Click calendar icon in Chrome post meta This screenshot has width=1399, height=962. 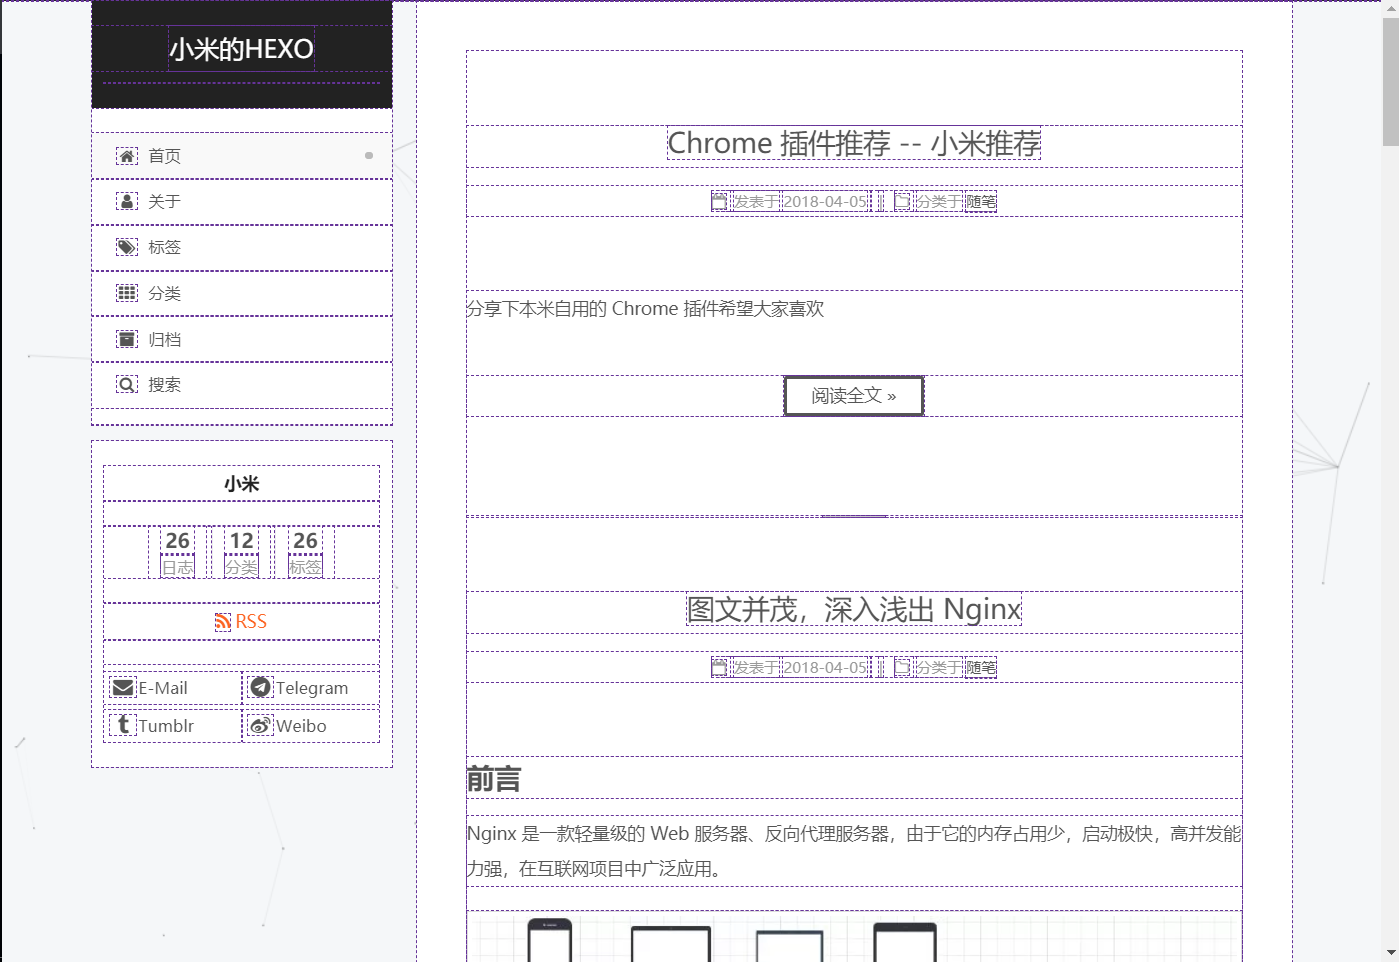(x=719, y=201)
